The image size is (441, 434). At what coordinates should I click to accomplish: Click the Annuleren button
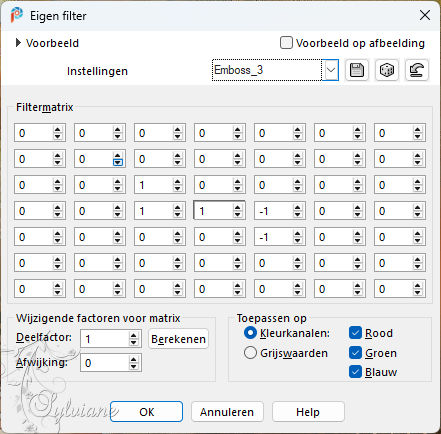coord(227,412)
